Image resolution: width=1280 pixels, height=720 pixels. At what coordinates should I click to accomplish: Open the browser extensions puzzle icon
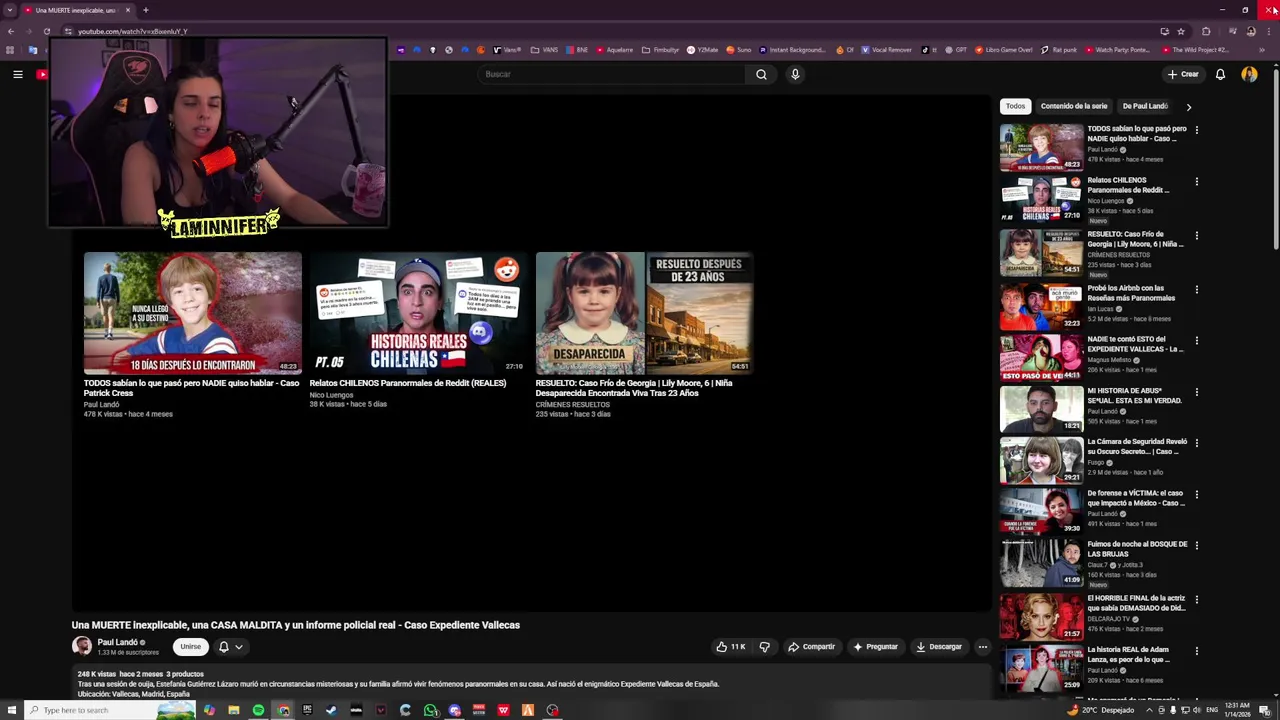tap(1206, 31)
